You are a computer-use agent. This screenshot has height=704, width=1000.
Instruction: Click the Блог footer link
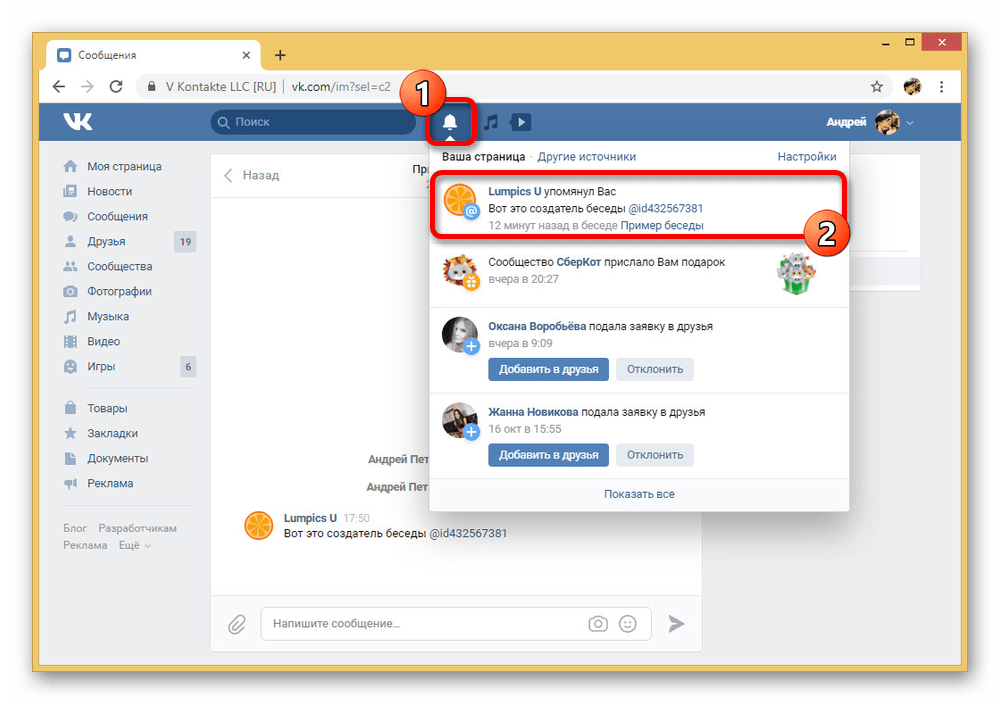pyautogui.click(x=75, y=528)
